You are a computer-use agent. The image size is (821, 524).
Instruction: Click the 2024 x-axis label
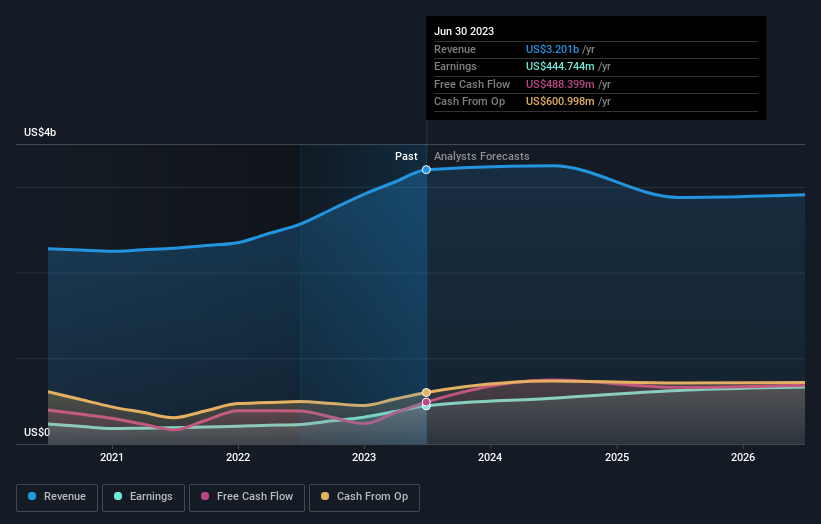490,458
